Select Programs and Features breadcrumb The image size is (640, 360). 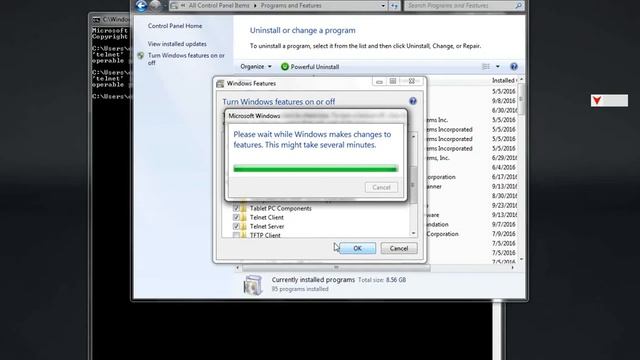(291, 6)
